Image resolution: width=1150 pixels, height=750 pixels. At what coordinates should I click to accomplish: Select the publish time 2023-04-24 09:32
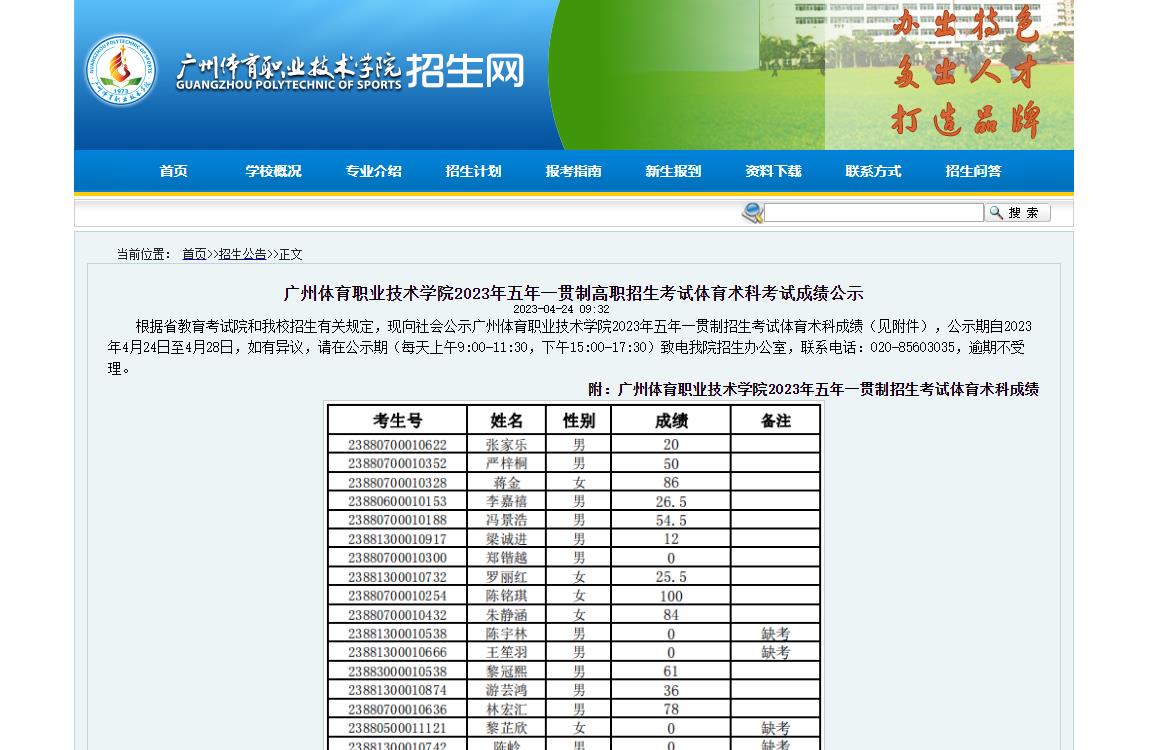(x=561, y=309)
